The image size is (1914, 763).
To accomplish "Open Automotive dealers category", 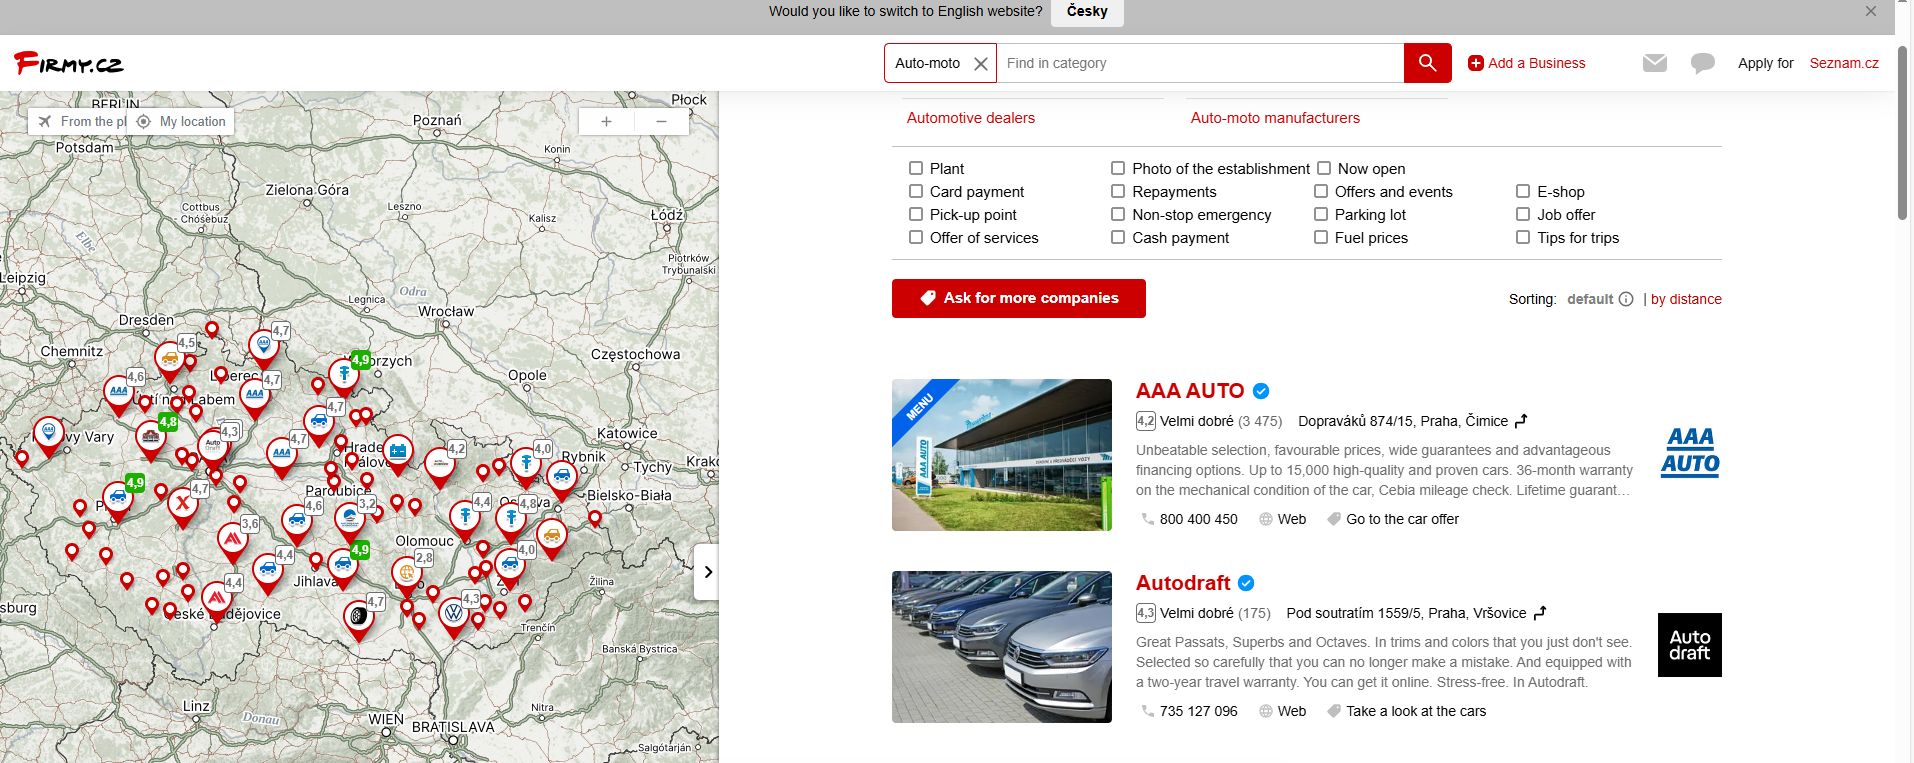I will click(970, 118).
